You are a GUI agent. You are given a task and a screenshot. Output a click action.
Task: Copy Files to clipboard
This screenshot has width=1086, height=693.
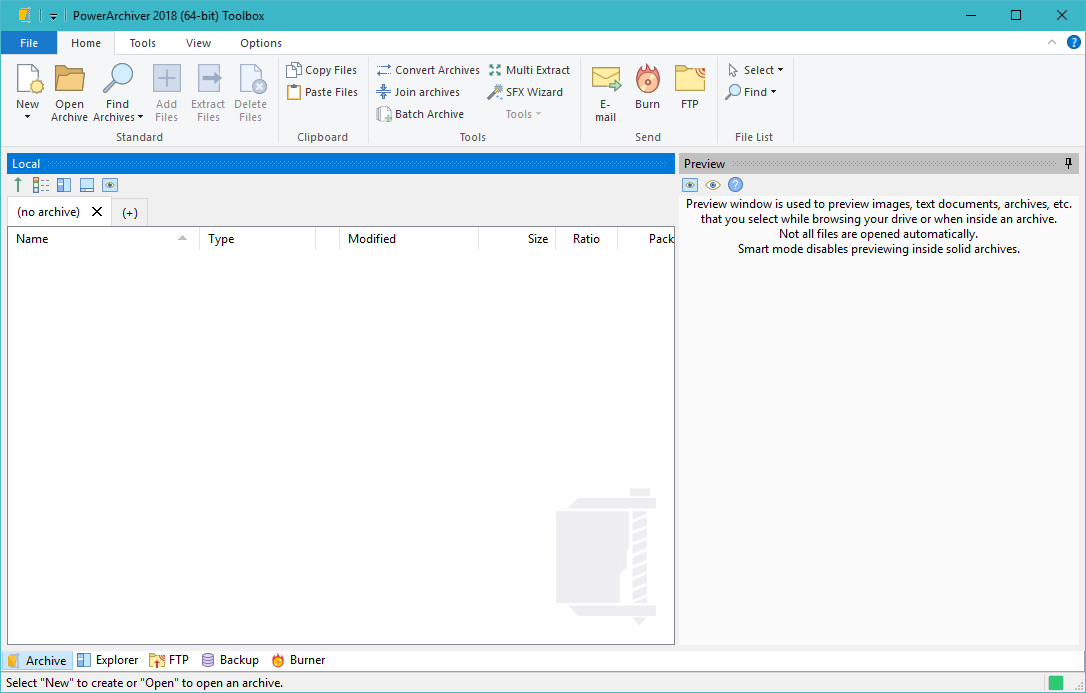coord(322,70)
